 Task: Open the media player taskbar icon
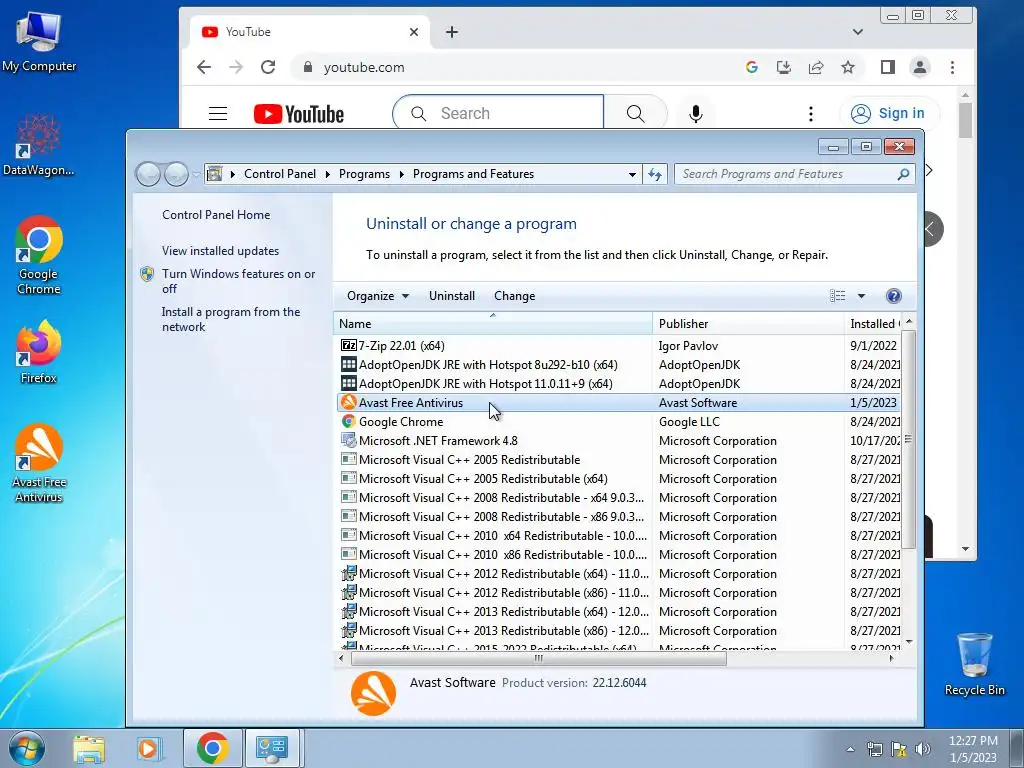coord(149,748)
